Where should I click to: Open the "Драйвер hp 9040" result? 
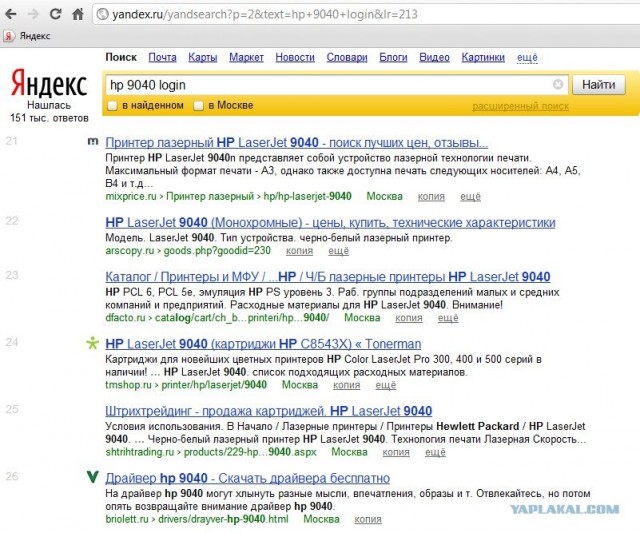247,478
